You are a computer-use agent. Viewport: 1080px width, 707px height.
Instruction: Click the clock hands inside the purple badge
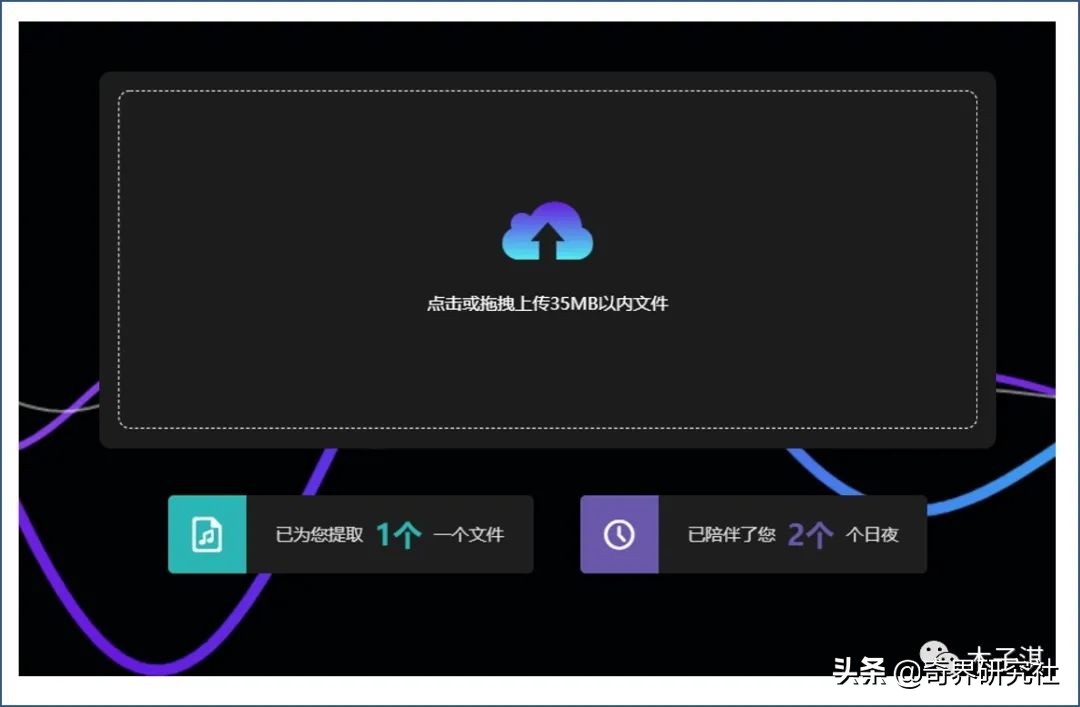coord(620,534)
